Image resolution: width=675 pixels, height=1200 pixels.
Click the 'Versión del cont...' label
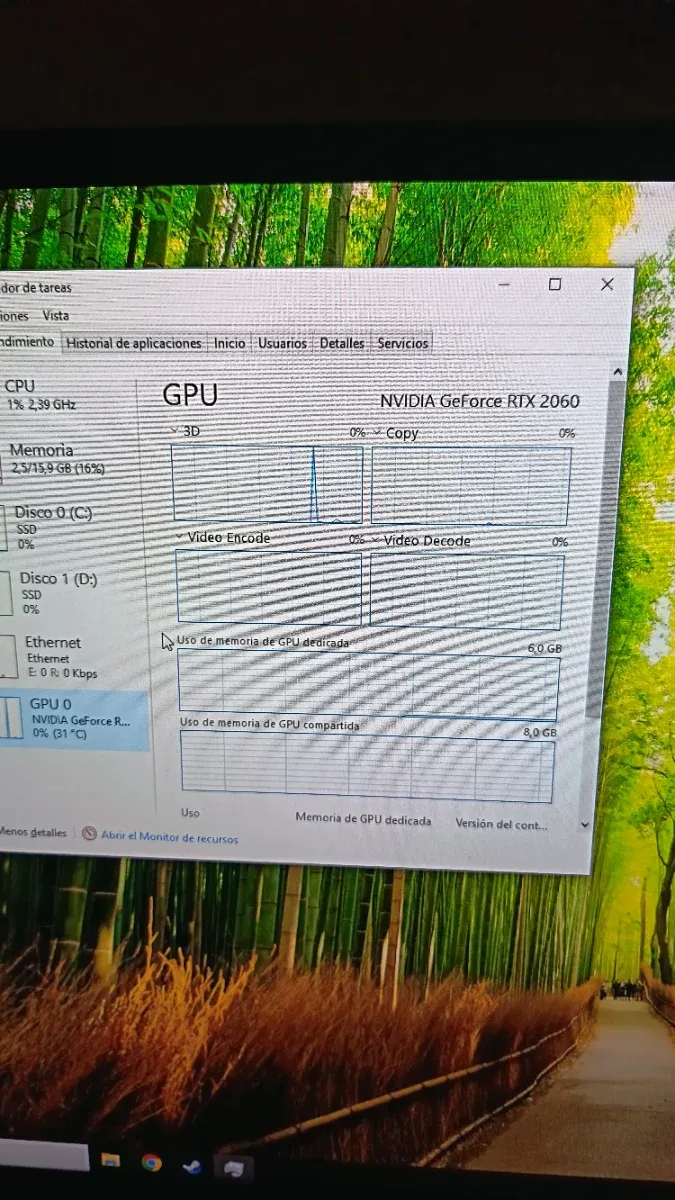tap(501, 824)
